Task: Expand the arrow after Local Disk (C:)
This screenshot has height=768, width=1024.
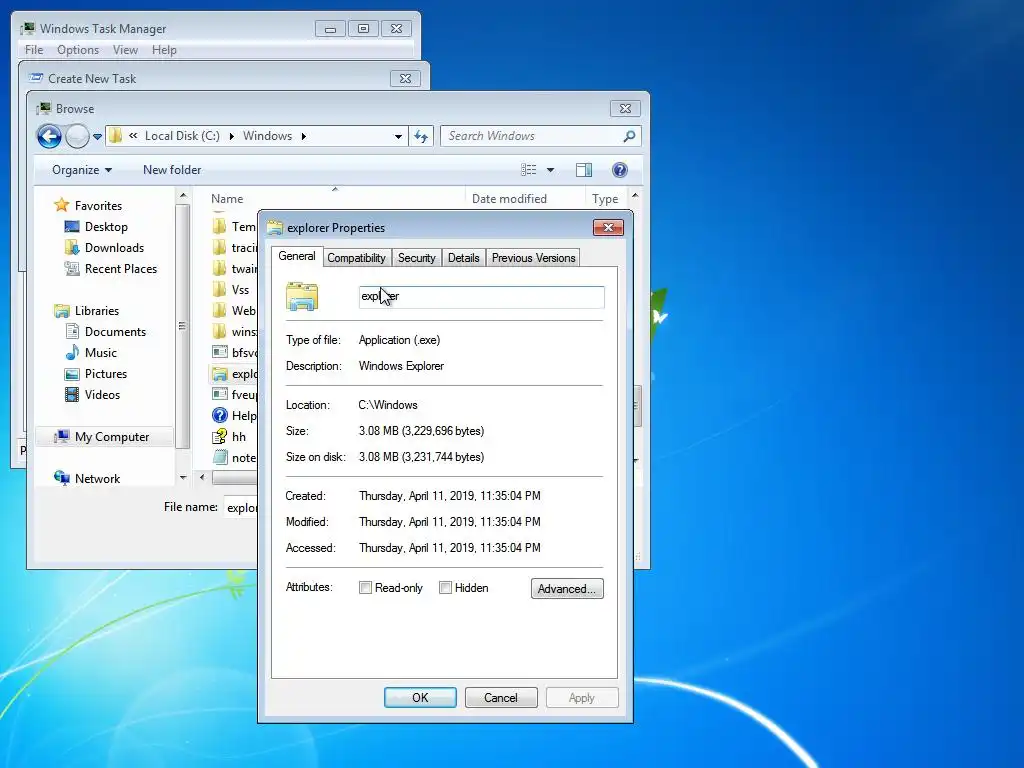Action: 232,136
